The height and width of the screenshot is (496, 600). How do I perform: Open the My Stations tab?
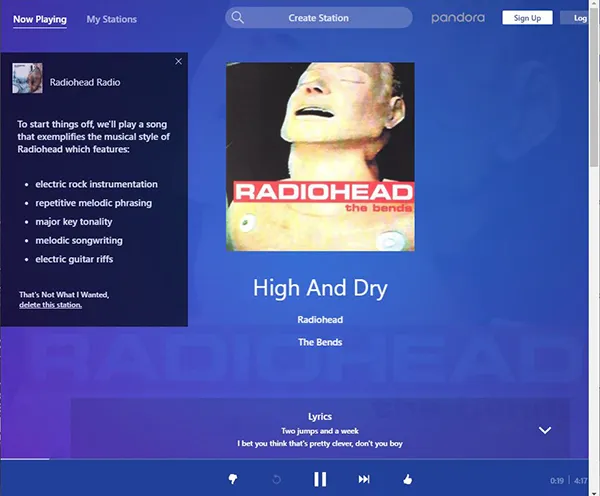(111, 19)
